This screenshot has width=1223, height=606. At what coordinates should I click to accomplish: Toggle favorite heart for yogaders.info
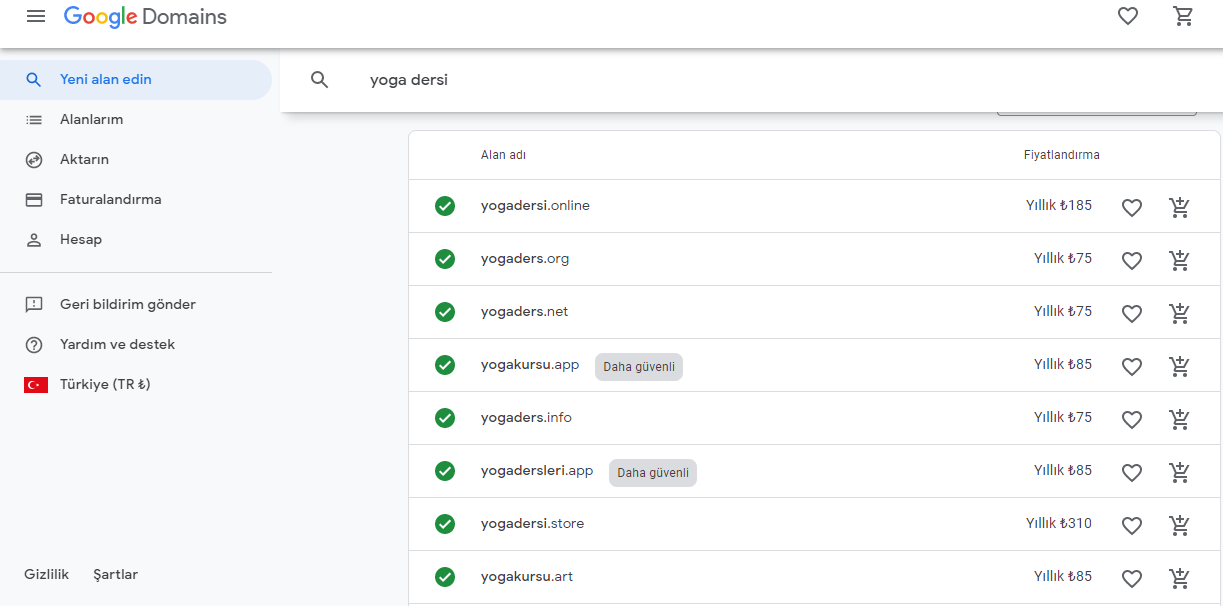tap(1131, 419)
